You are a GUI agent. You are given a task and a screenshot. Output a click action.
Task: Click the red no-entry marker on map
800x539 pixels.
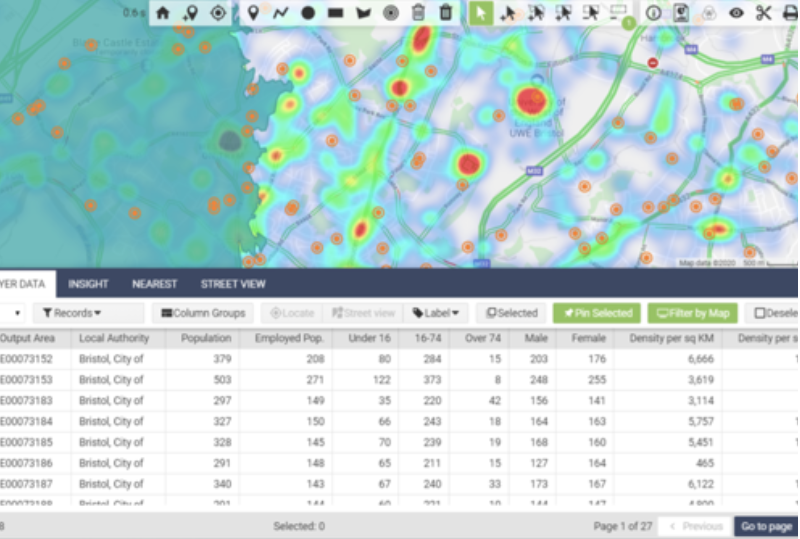click(x=653, y=63)
